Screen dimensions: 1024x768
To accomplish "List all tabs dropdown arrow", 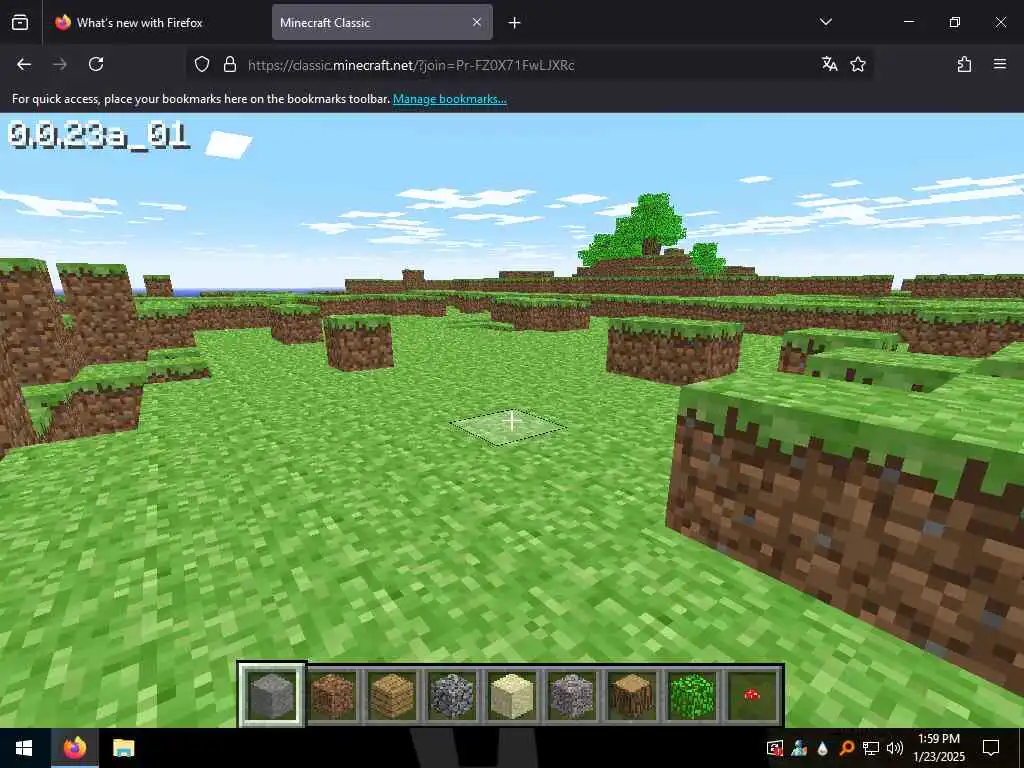I will (825, 22).
